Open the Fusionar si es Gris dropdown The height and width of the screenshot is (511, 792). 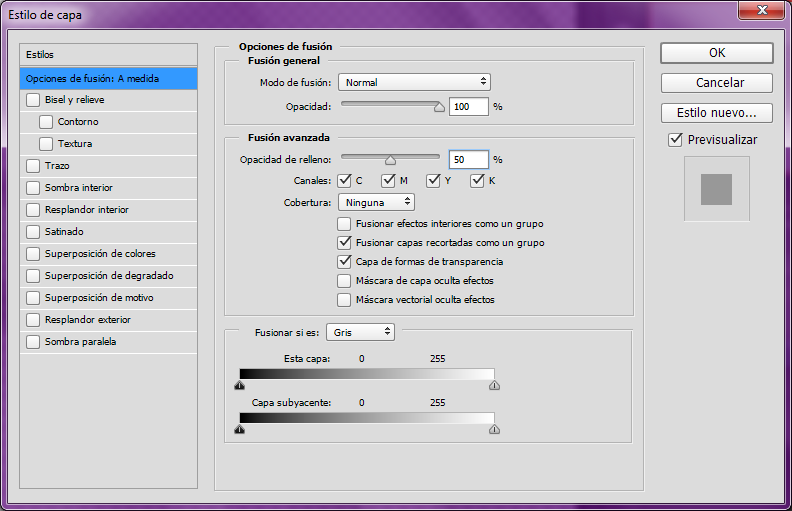pyautogui.click(x=361, y=332)
